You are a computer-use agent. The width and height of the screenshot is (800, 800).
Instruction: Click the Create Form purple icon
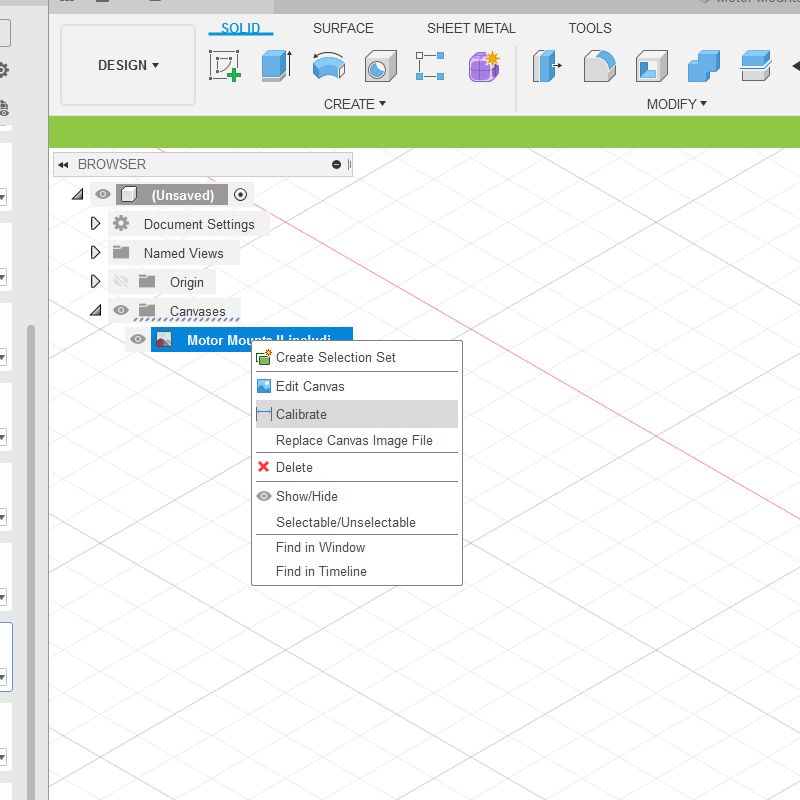click(x=484, y=66)
